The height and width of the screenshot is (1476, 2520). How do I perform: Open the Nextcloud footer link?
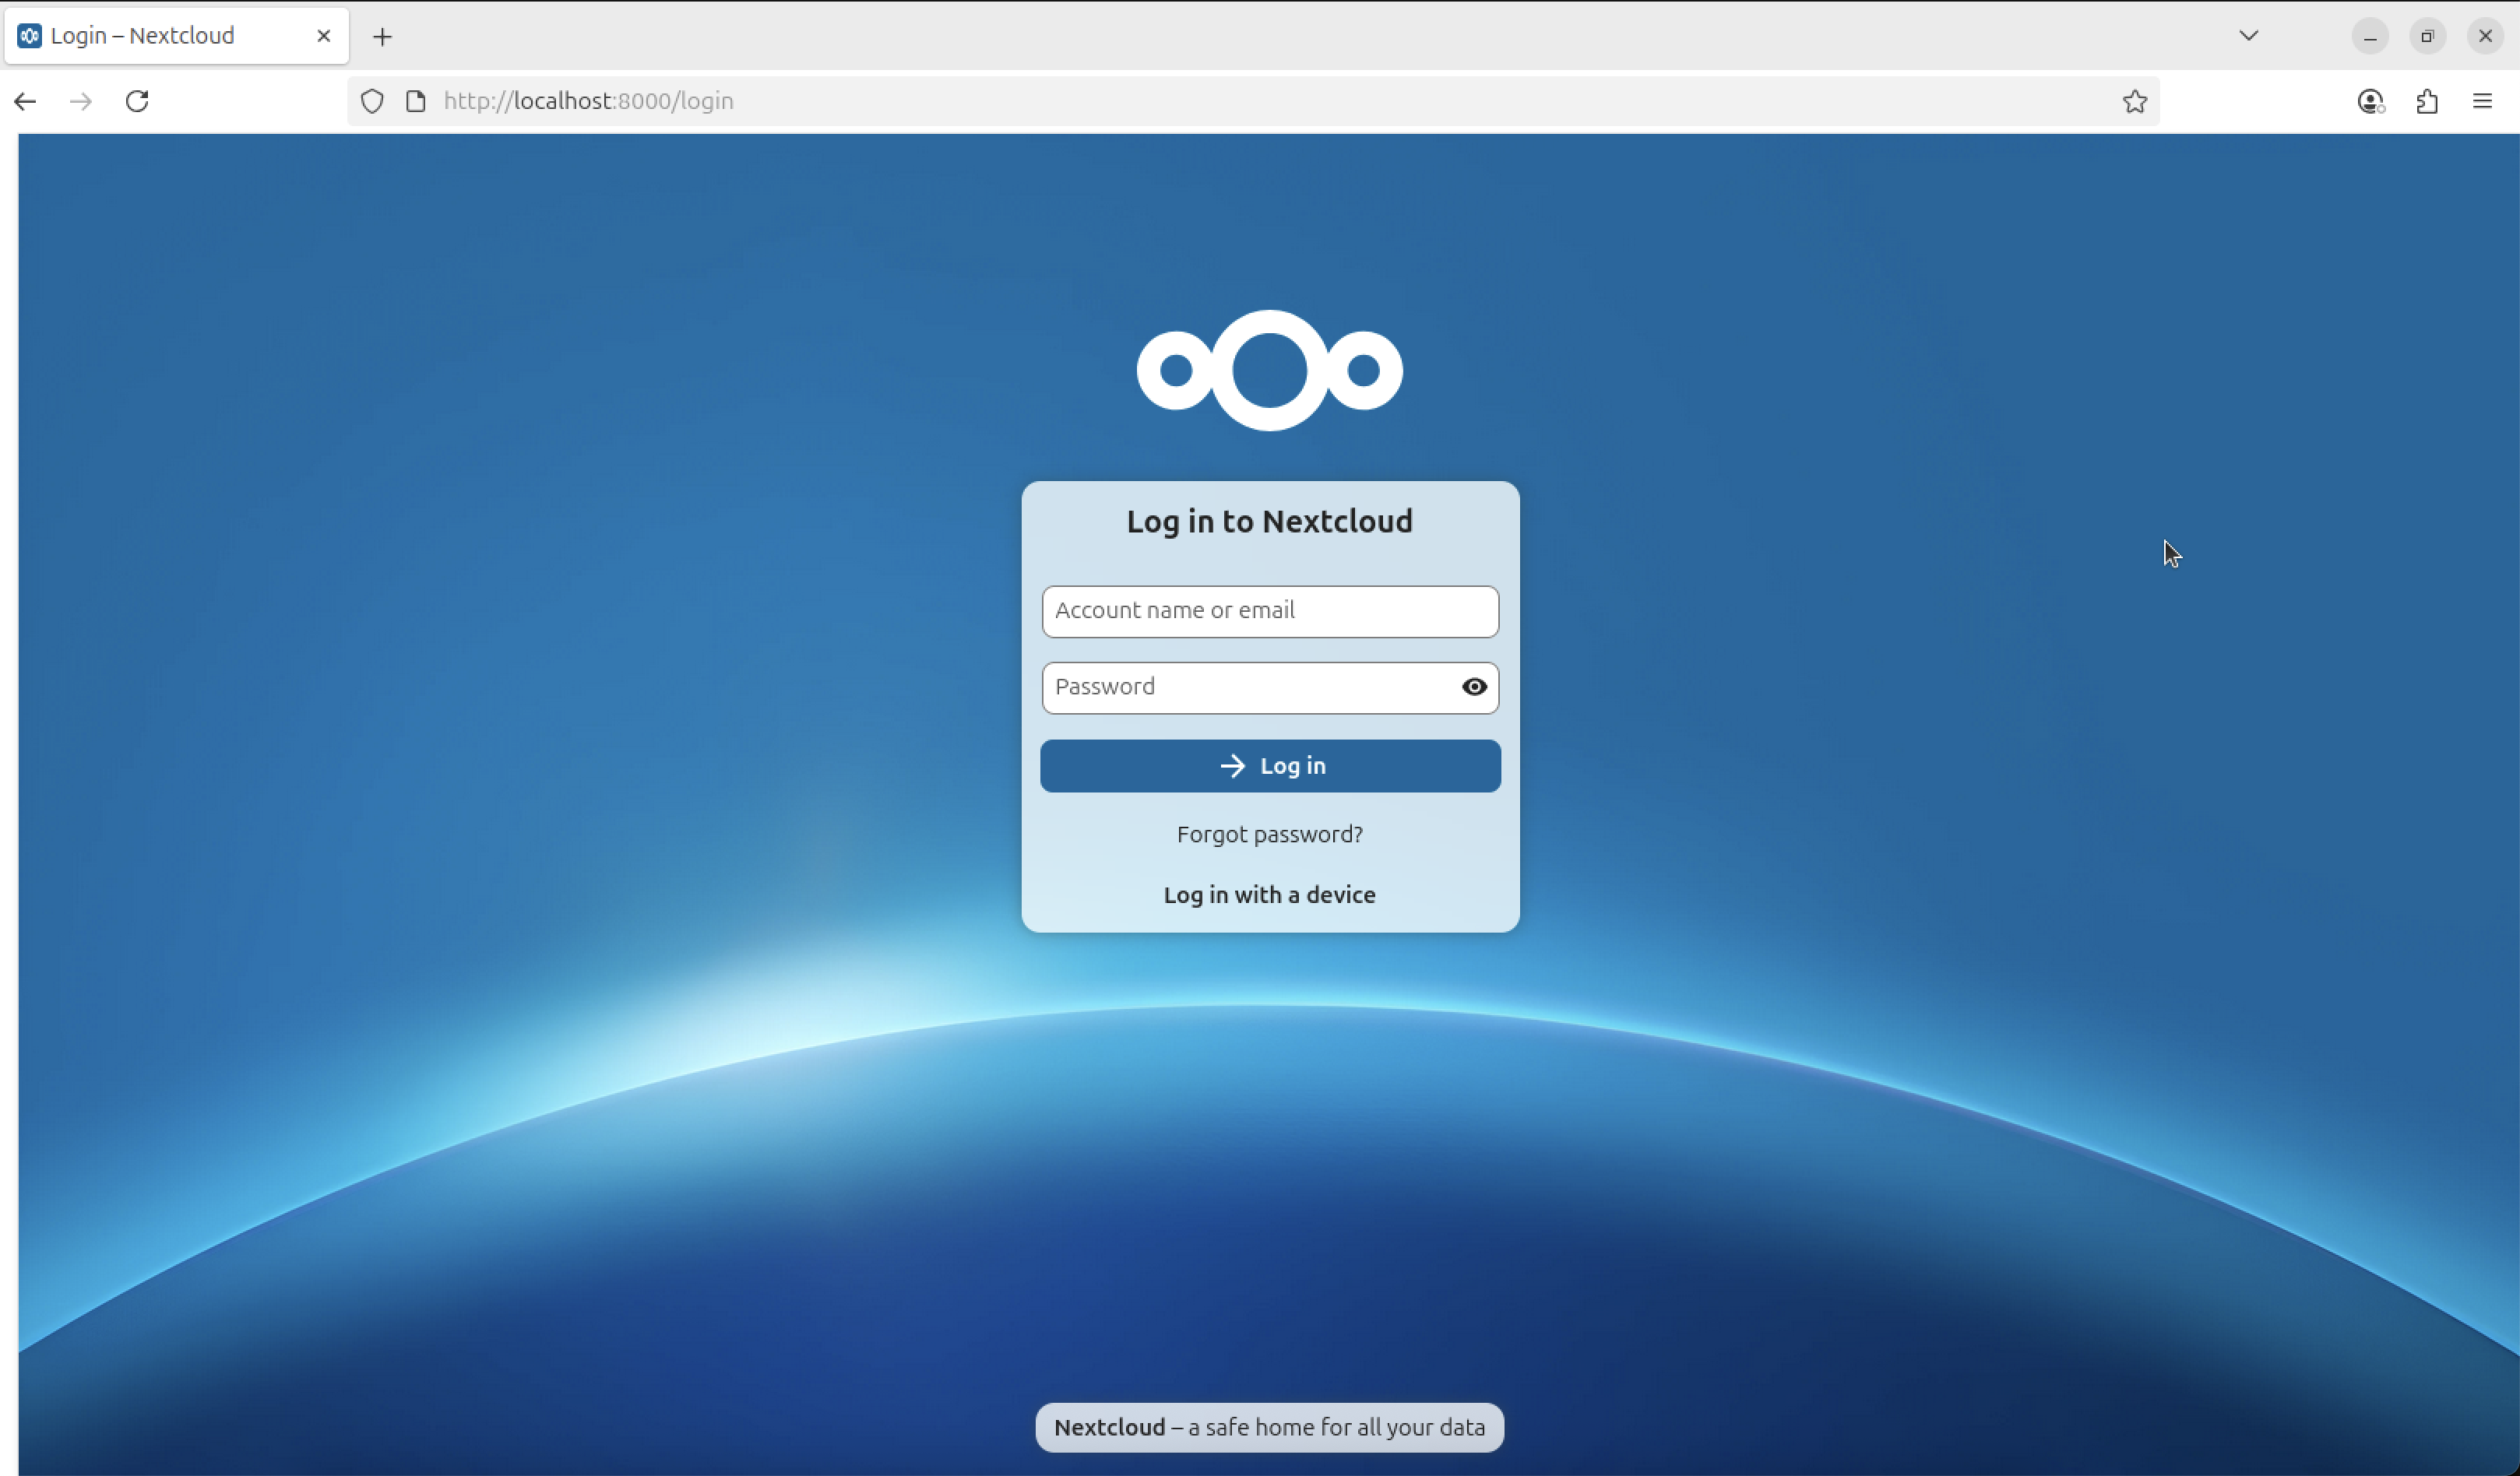tap(1109, 1427)
